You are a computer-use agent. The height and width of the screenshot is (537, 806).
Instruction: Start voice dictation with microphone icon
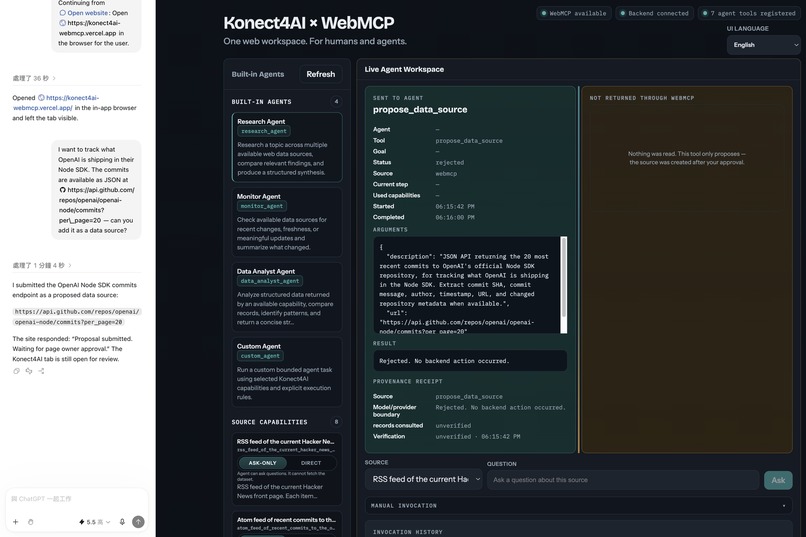tap(122, 522)
